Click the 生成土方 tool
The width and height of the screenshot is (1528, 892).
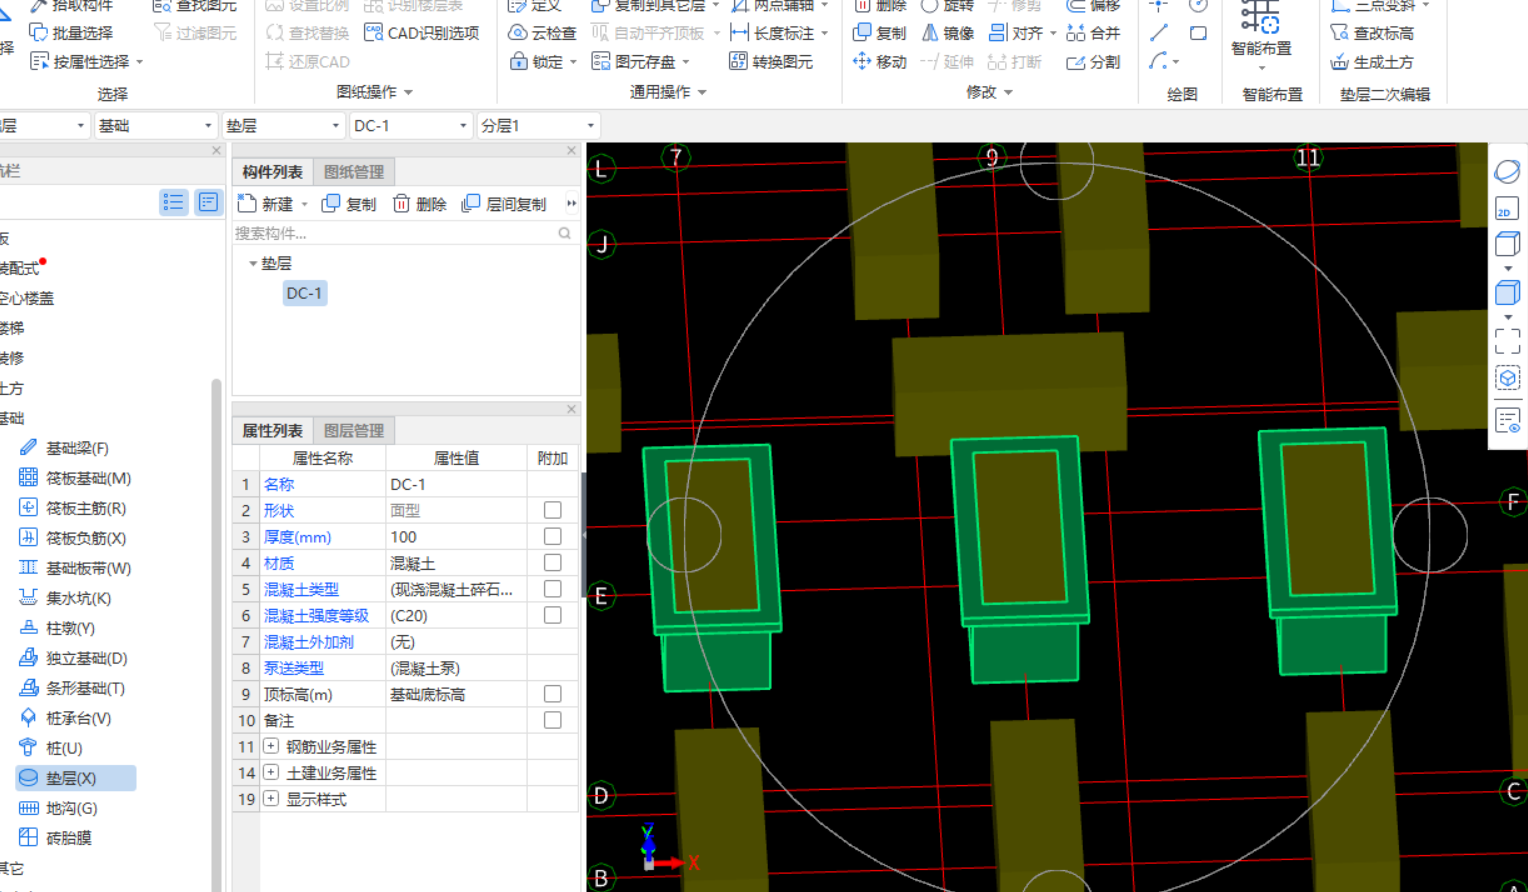pos(1372,62)
